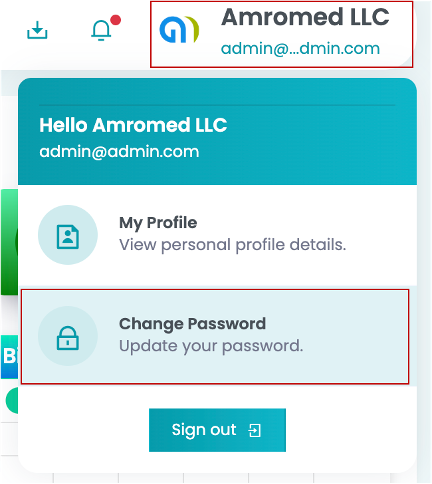The height and width of the screenshot is (484, 432).
Task: Click truncated email admin@...dmin.com in header
Action: coord(300,49)
